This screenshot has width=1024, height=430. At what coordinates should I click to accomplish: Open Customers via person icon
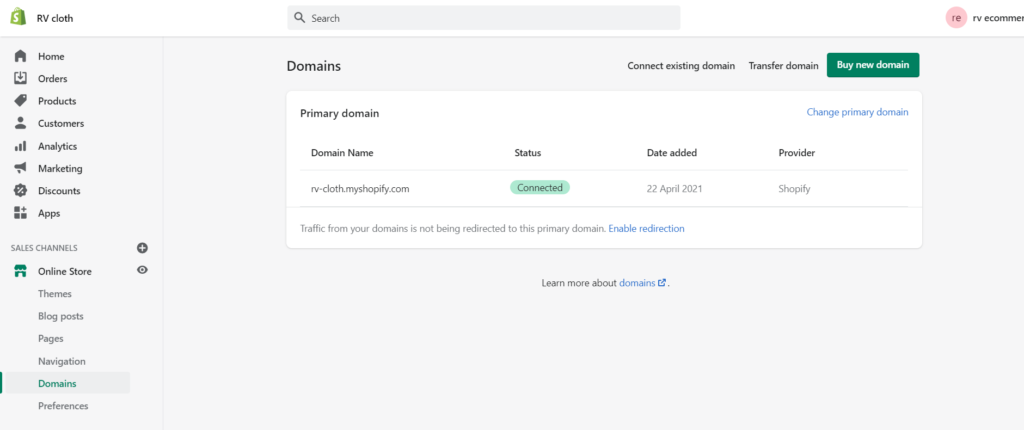(x=20, y=123)
